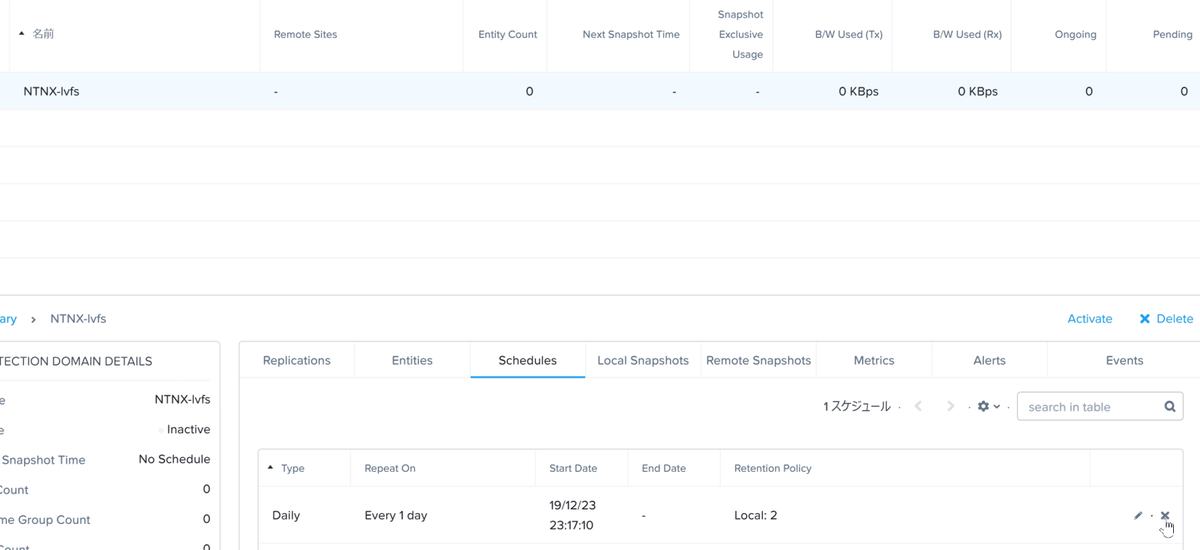The width and height of the screenshot is (1200, 550).
Task: Delete the Daily schedule with X icon
Action: 1165,516
